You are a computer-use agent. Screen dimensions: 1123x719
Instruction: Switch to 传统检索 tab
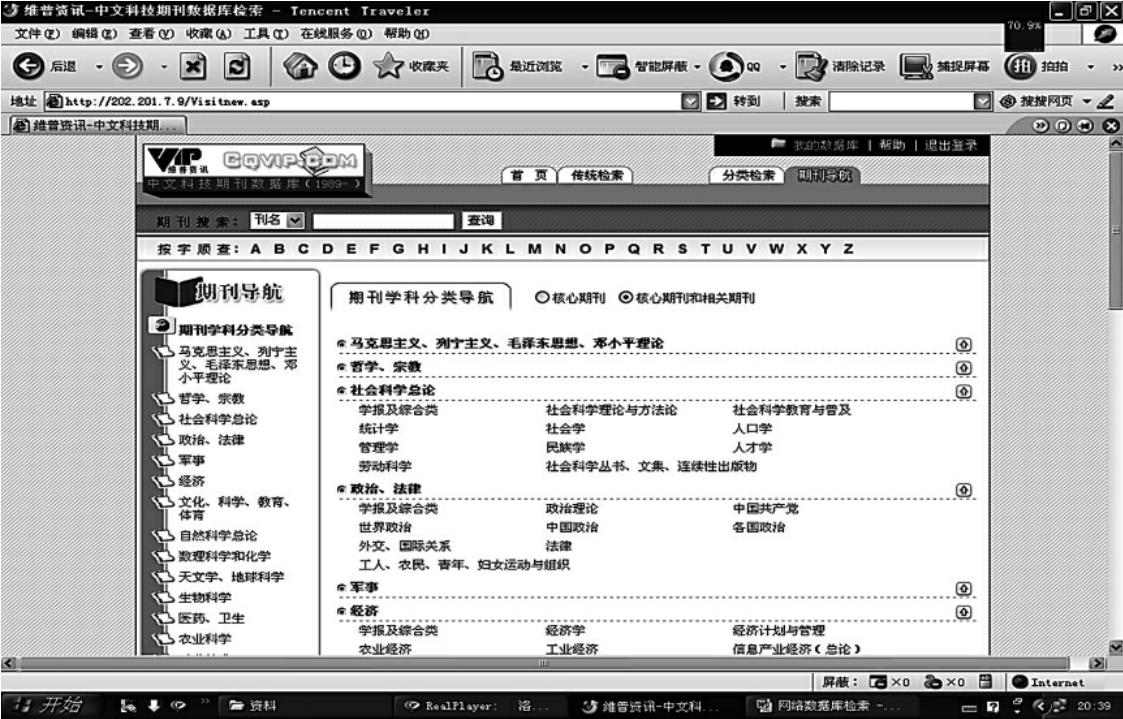(x=597, y=175)
